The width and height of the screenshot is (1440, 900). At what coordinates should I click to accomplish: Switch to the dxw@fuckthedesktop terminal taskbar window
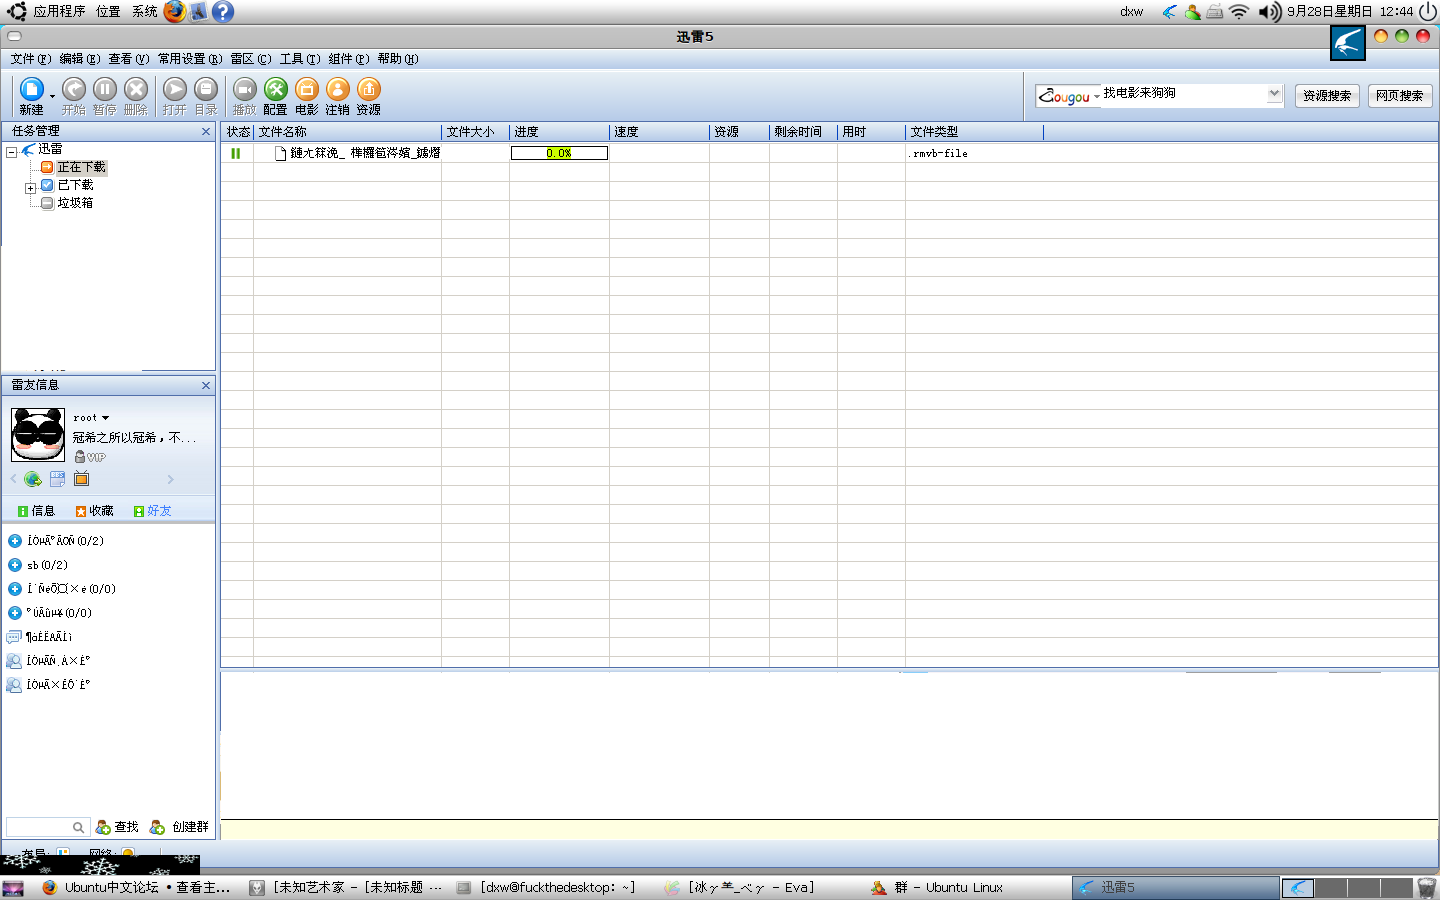click(x=547, y=888)
